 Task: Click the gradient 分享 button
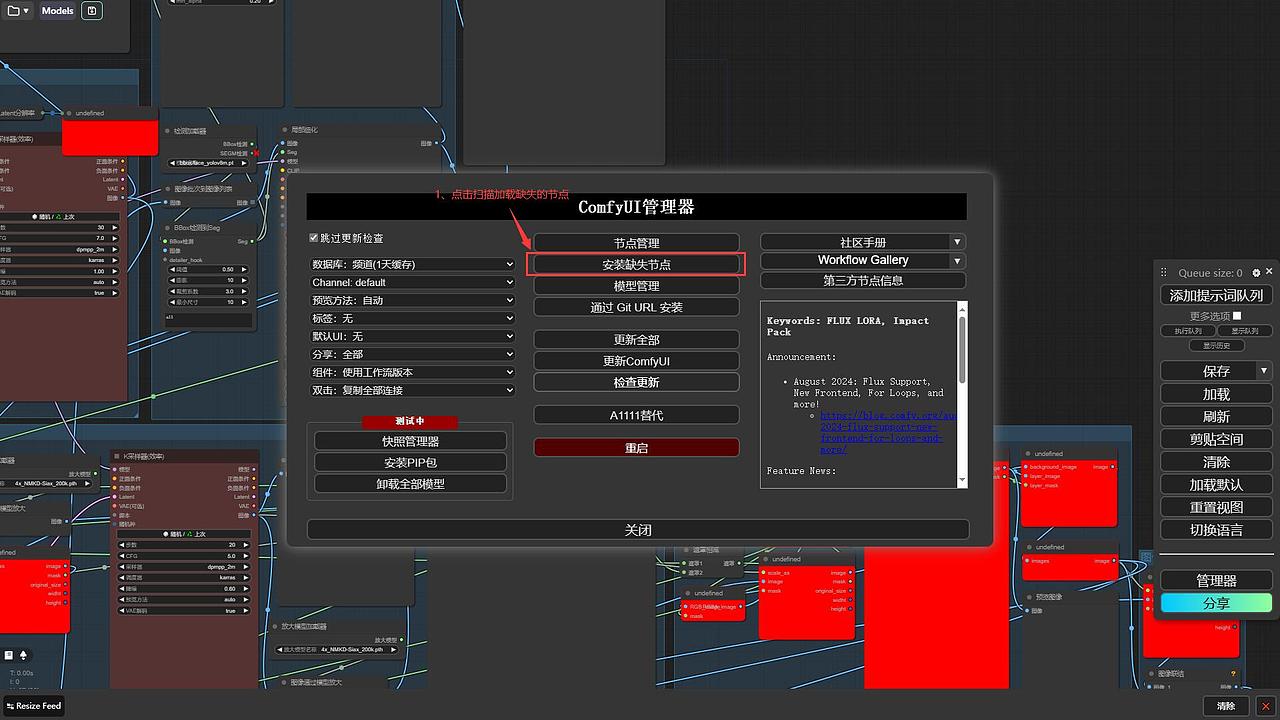[x=1216, y=604]
